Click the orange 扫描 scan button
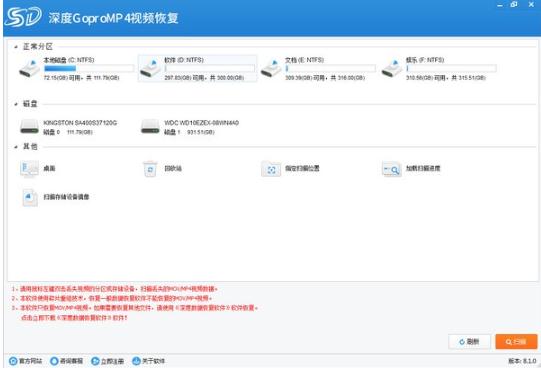The image size is (541, 368). click(x=516, y=341)
